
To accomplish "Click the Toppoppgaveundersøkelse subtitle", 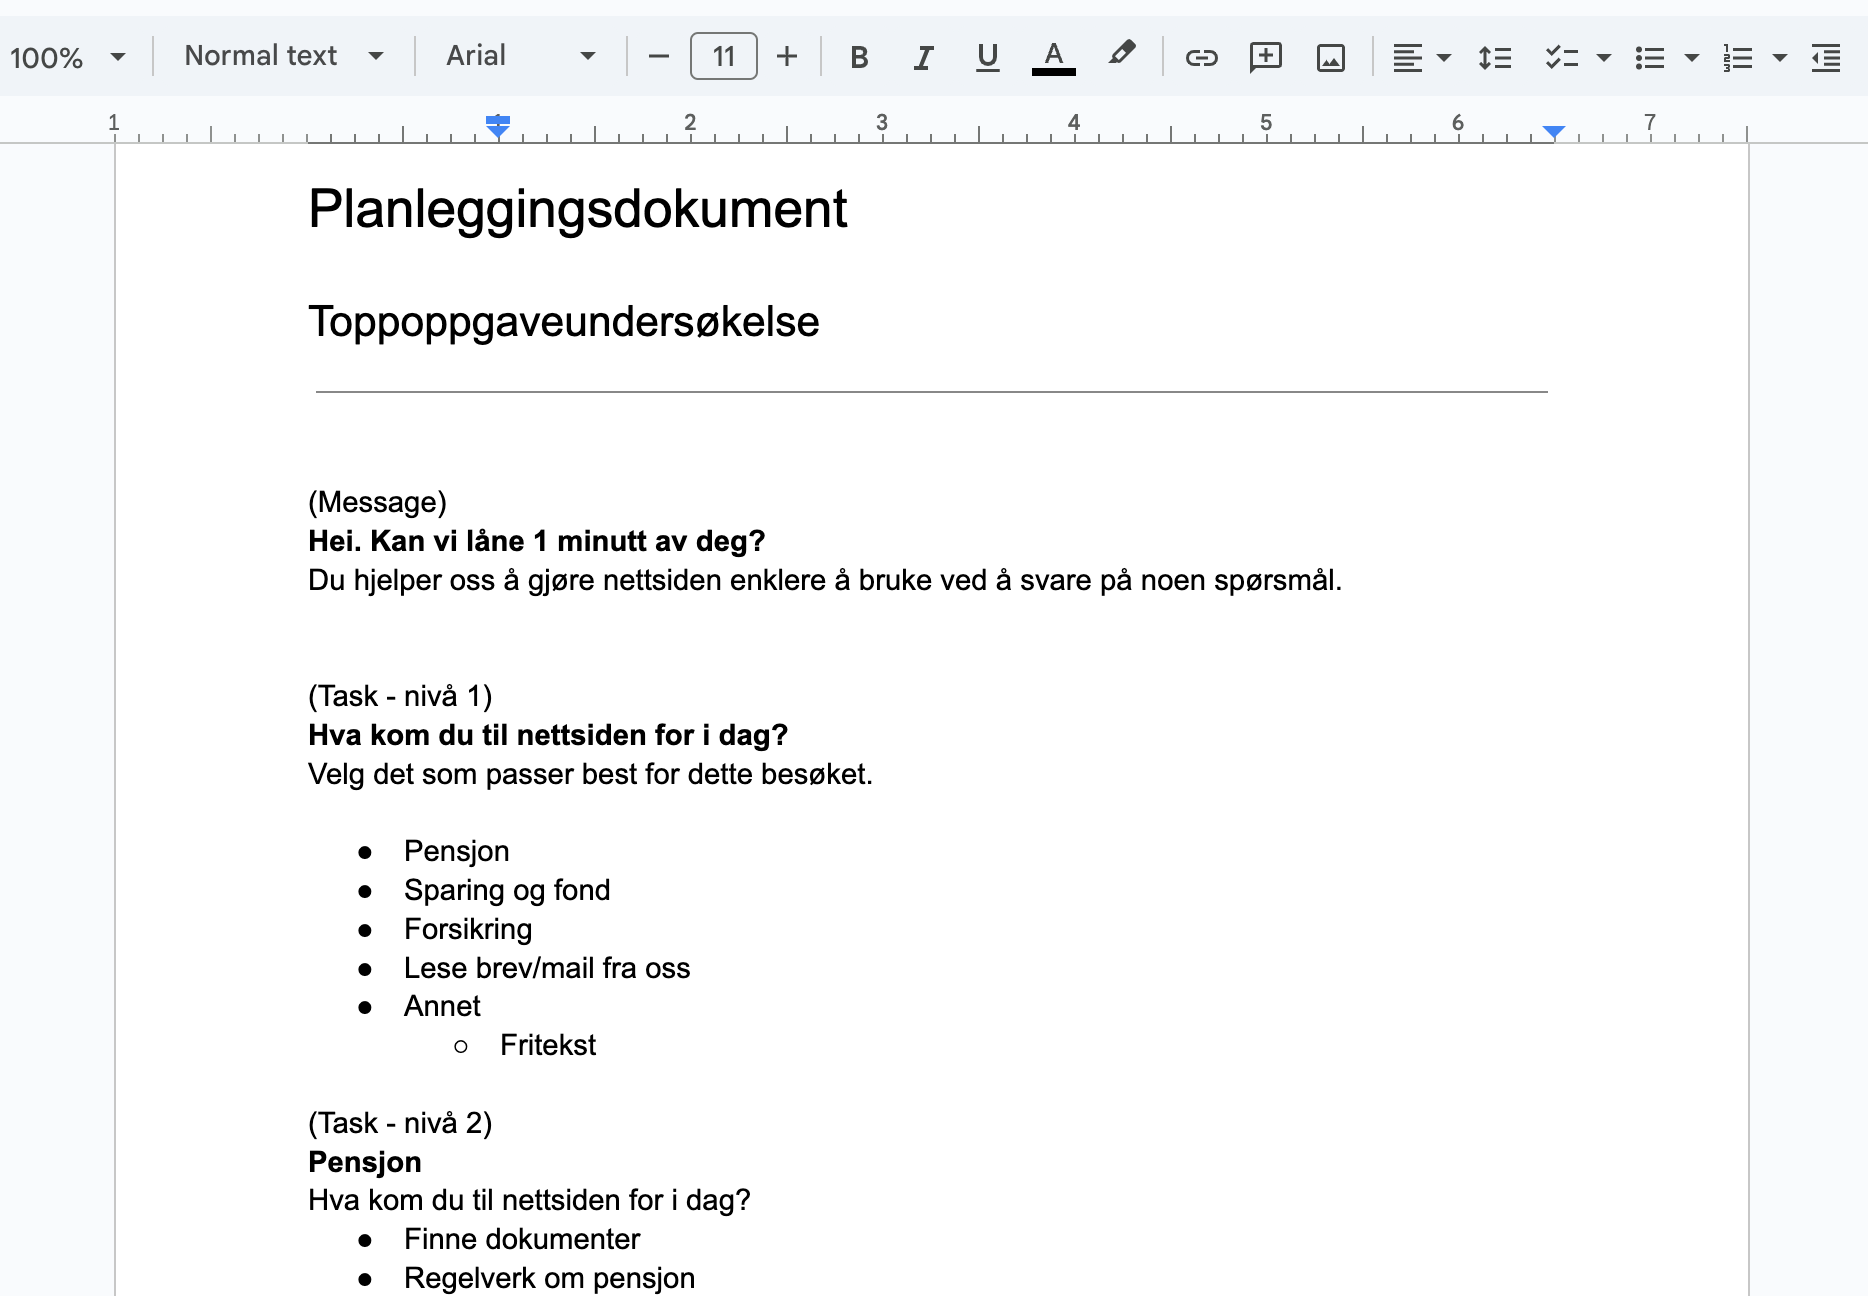I will [563, 322].
